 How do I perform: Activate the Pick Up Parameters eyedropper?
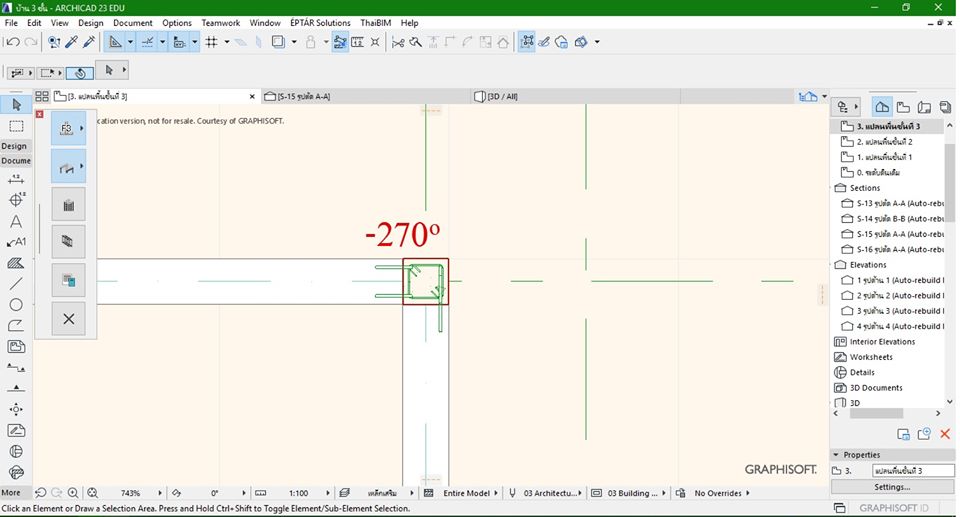click(x=72, y=42)
